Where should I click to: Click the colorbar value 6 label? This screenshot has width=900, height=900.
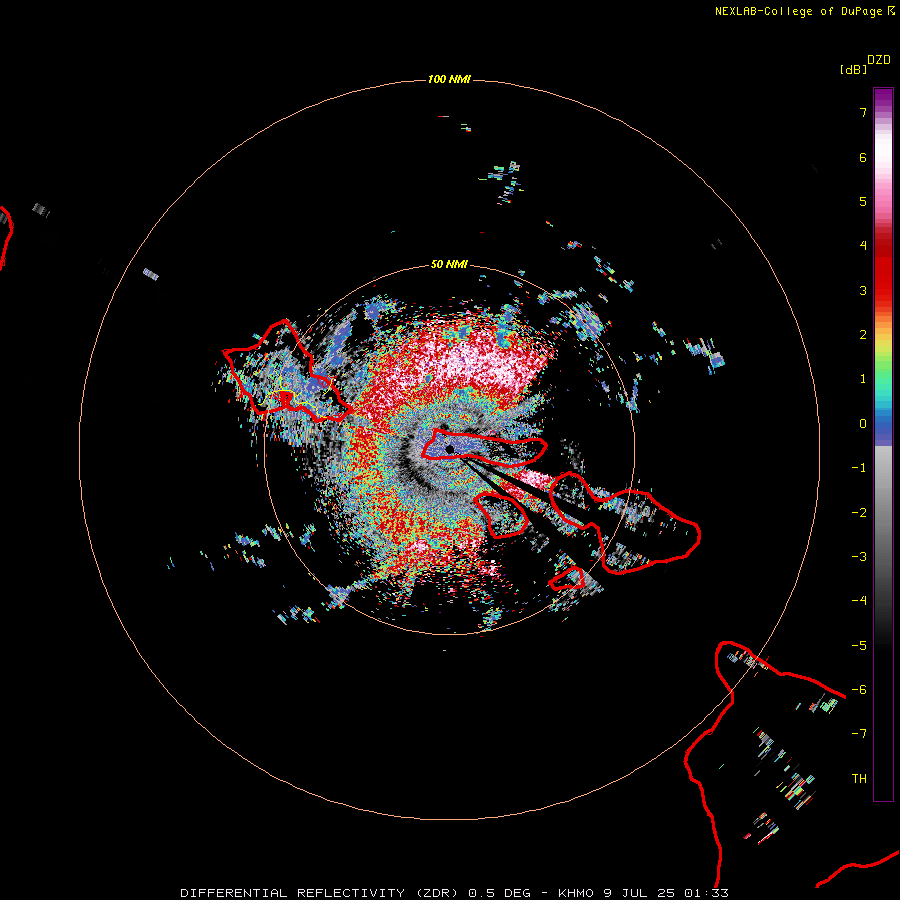[863, 157]
